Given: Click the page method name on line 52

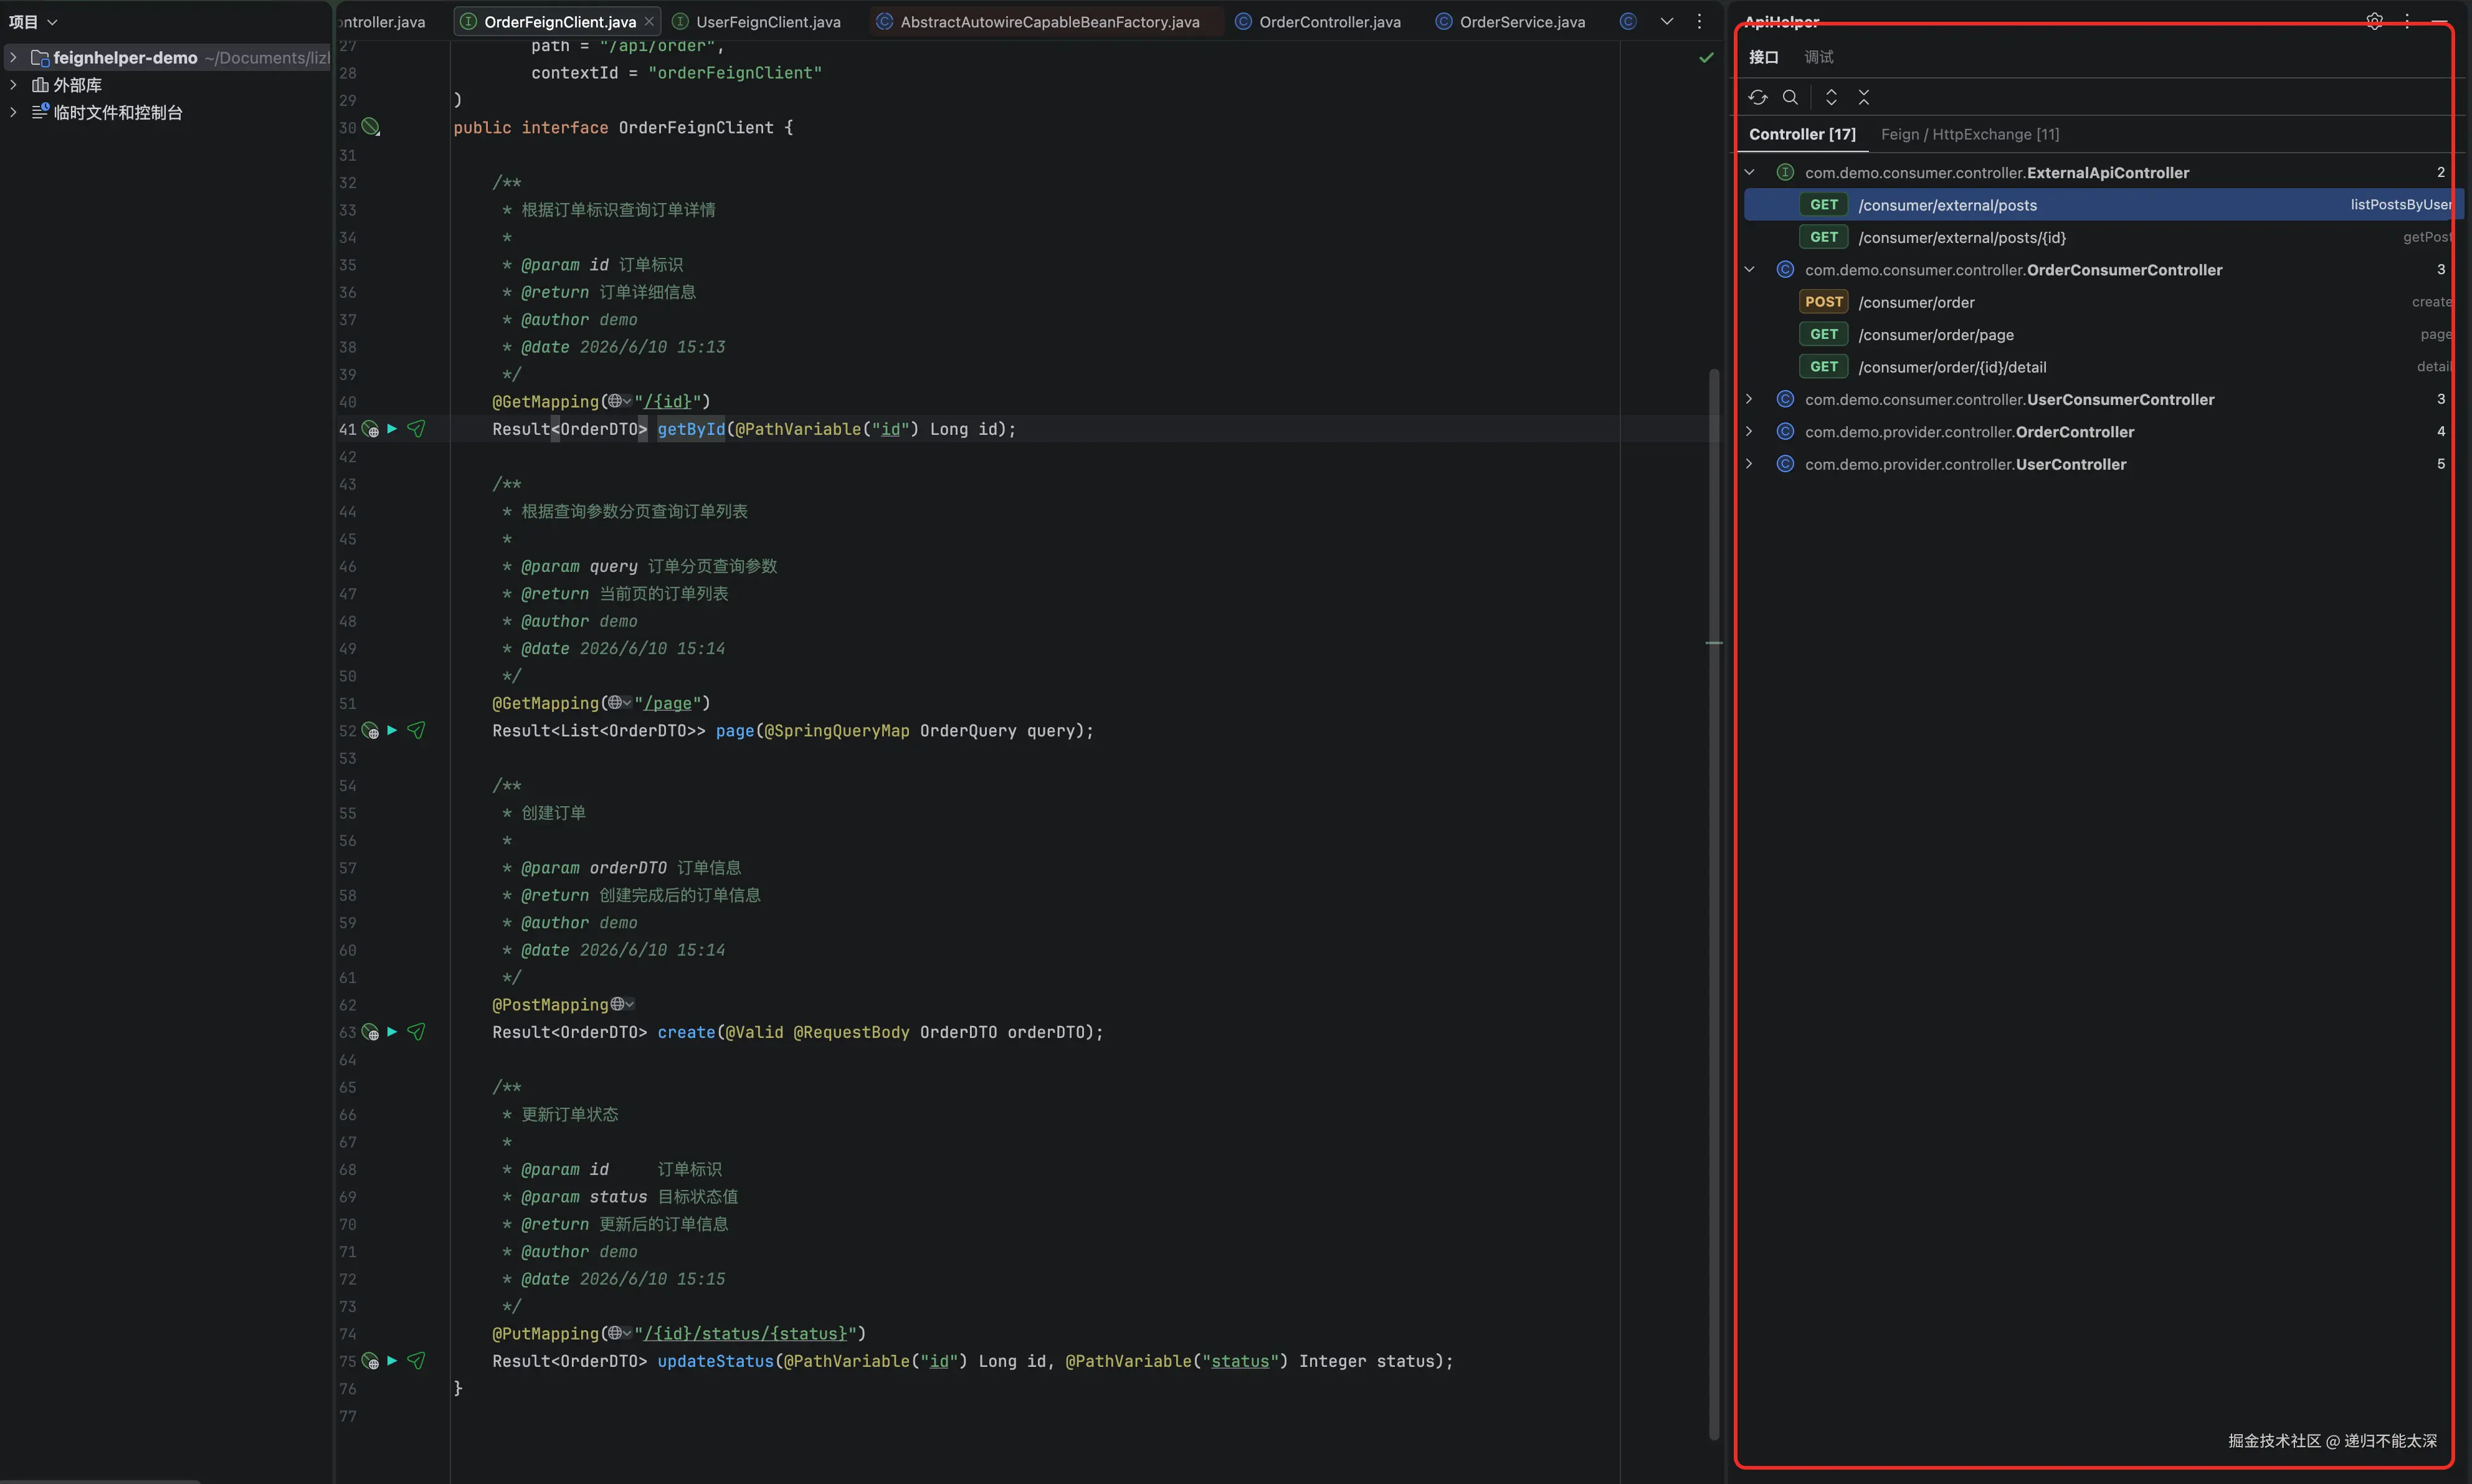Looking at the screenshot, I should point(734,731).
